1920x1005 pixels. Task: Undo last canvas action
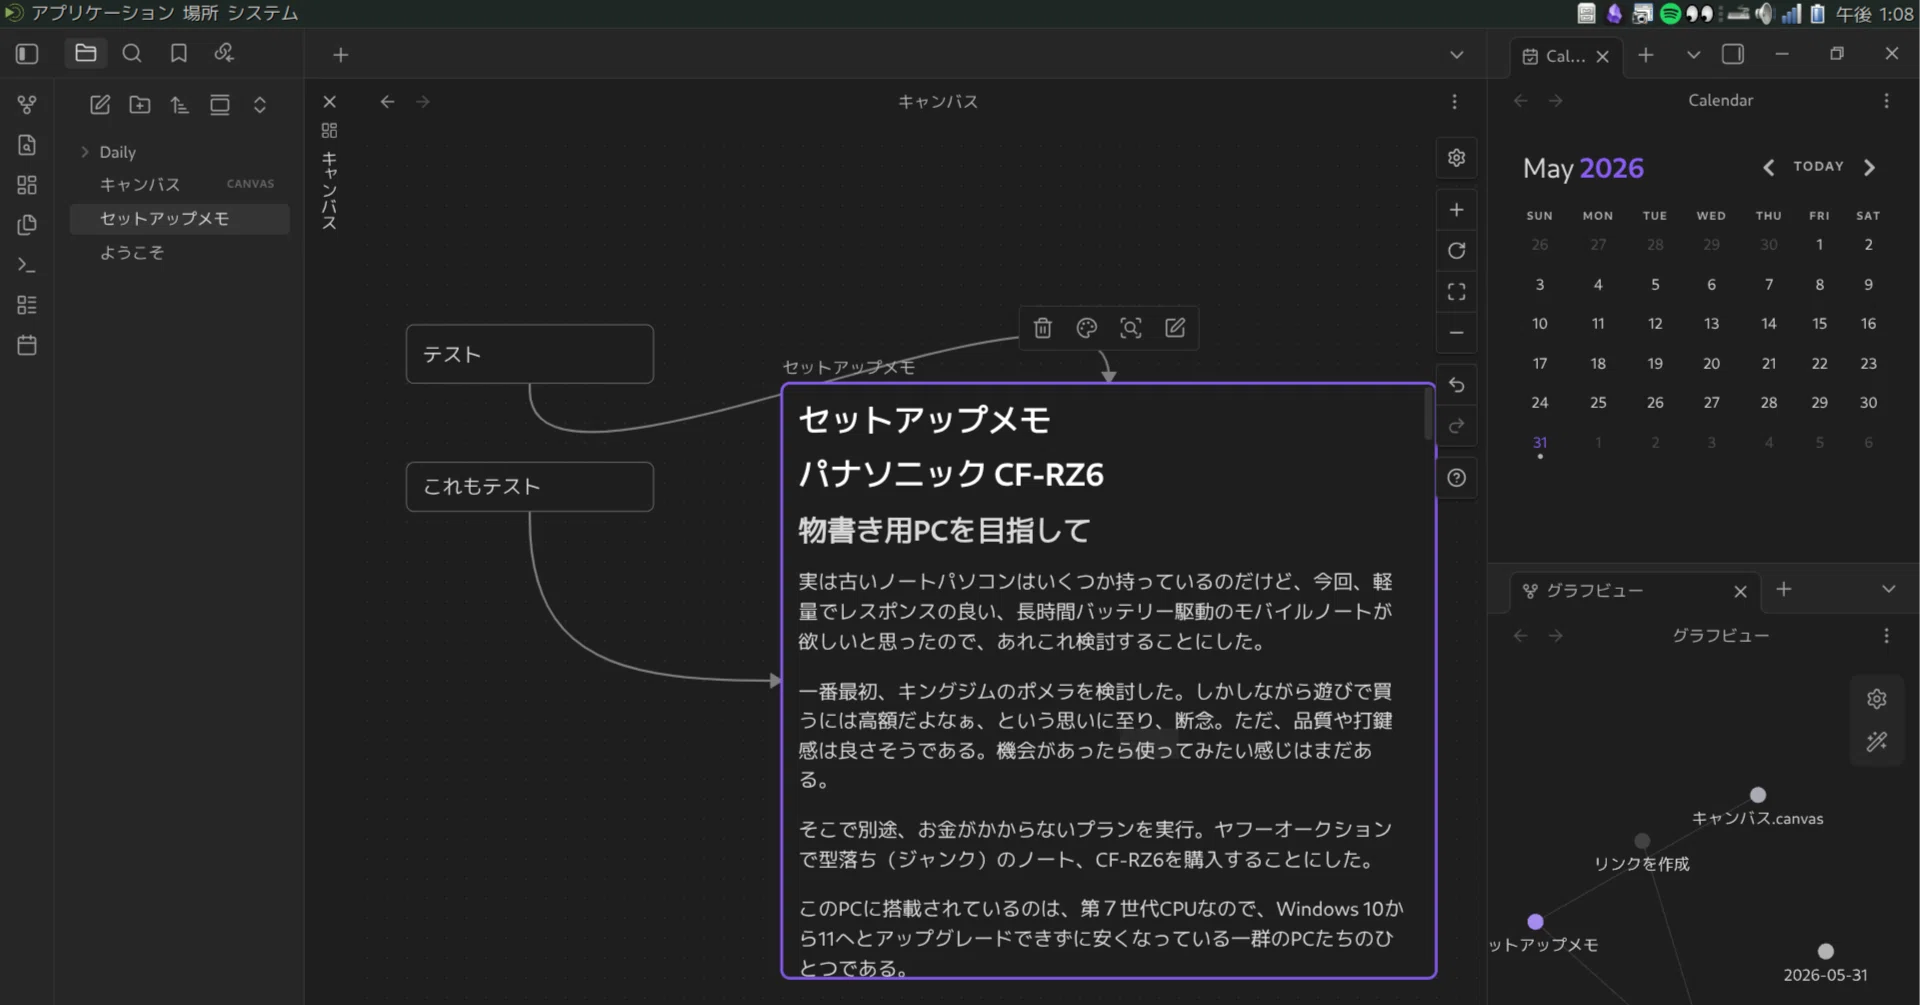pos(1456,385)
